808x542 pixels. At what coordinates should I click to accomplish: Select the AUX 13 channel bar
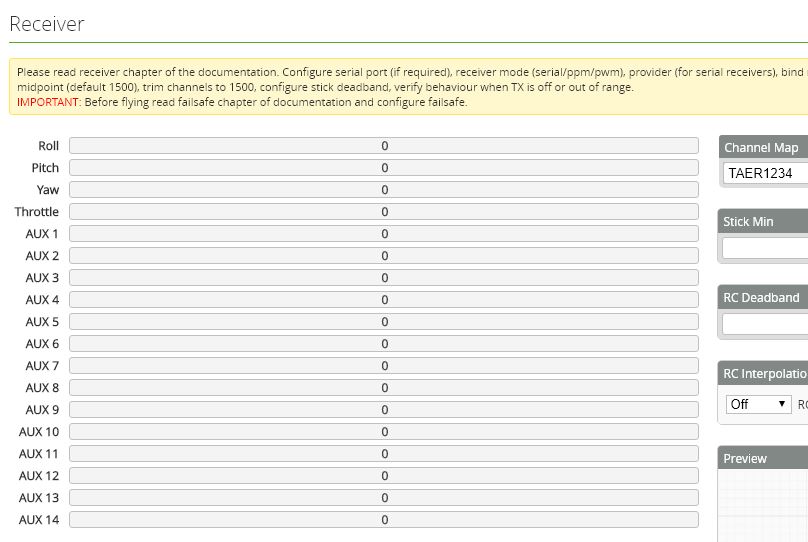(384, 498)
